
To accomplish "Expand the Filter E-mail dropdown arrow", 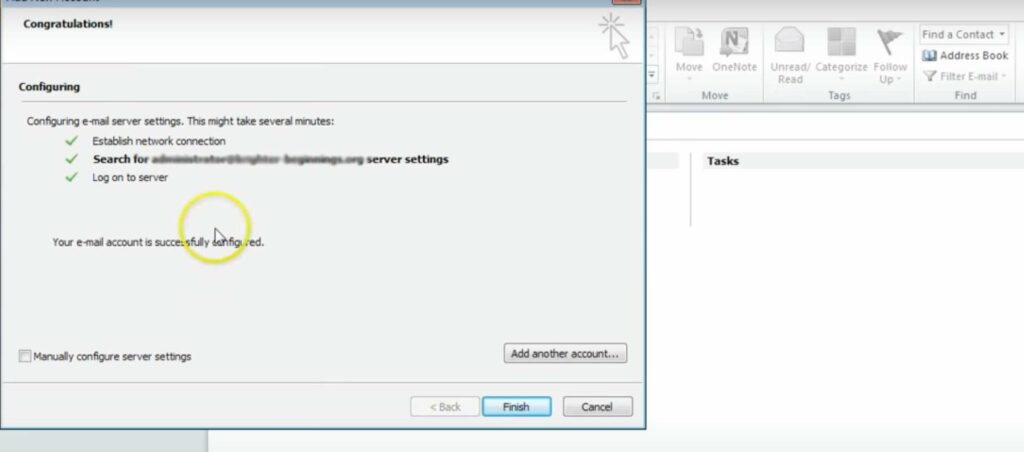I will pyautogui.click(x=1003, y=76).
